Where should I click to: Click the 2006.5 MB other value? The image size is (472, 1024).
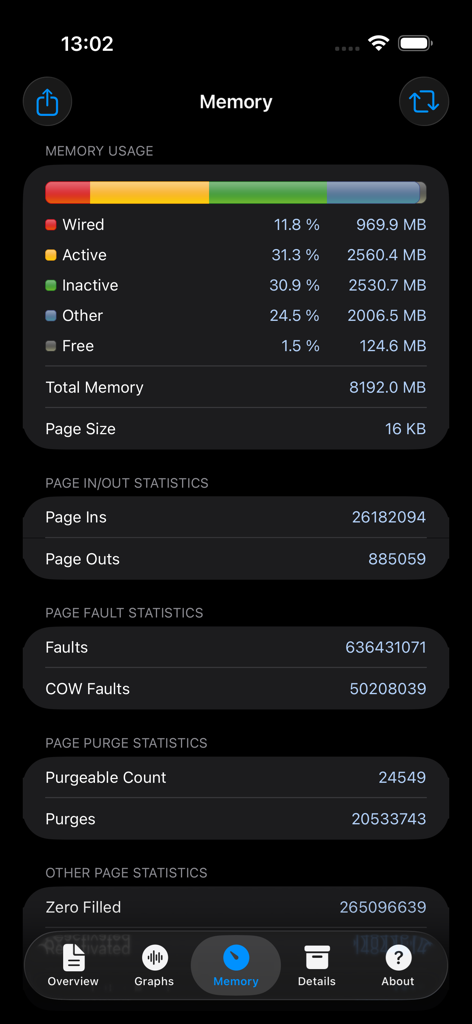[386, 315]
